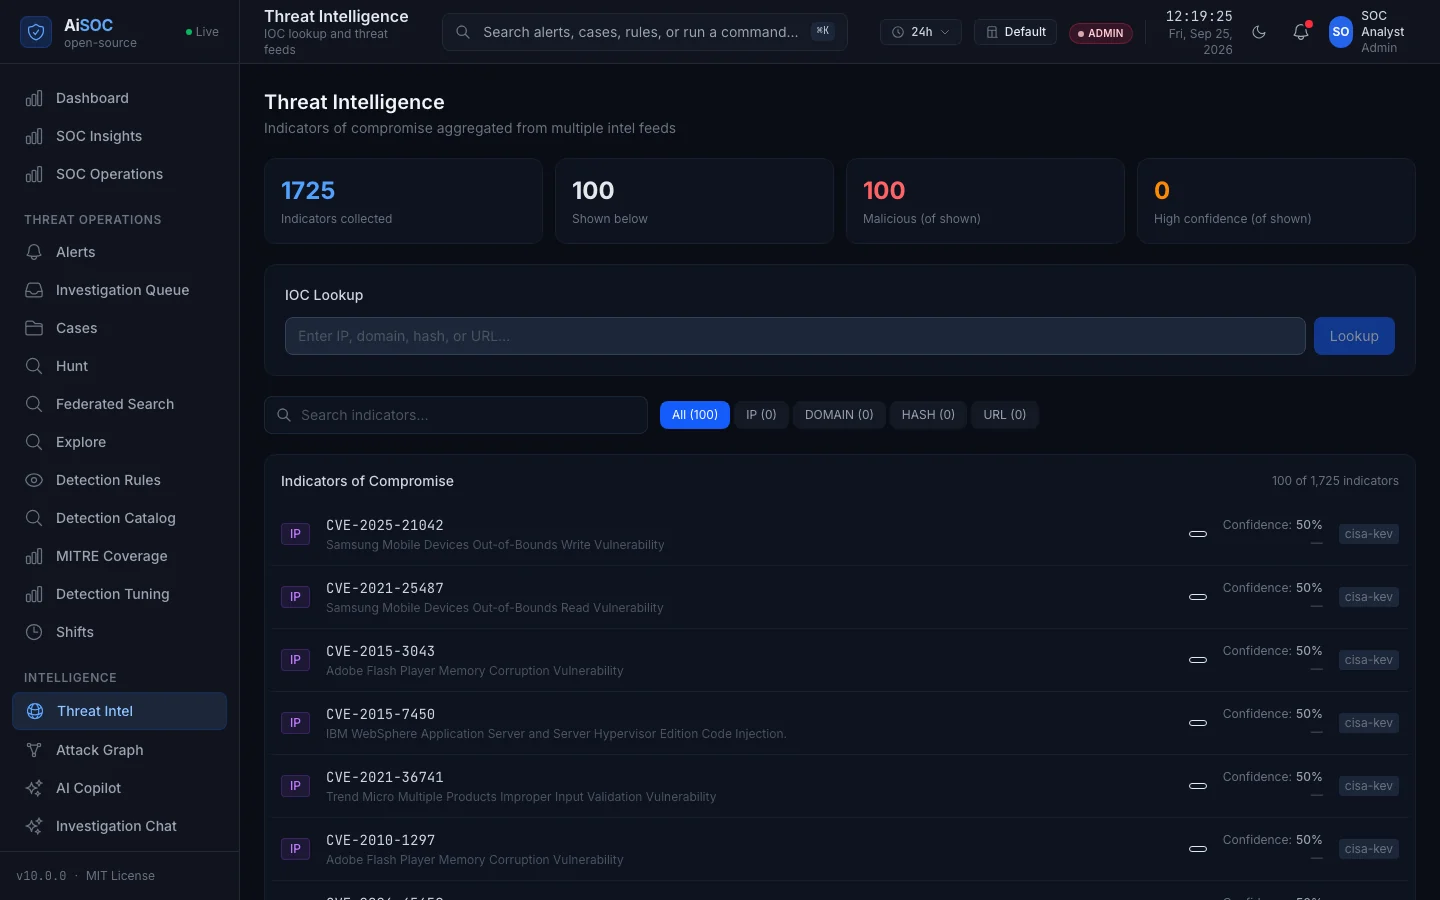The width and height of the screenshot is (1440, 900).
Task: Open the Default workspace selector
Action: 1015,32
